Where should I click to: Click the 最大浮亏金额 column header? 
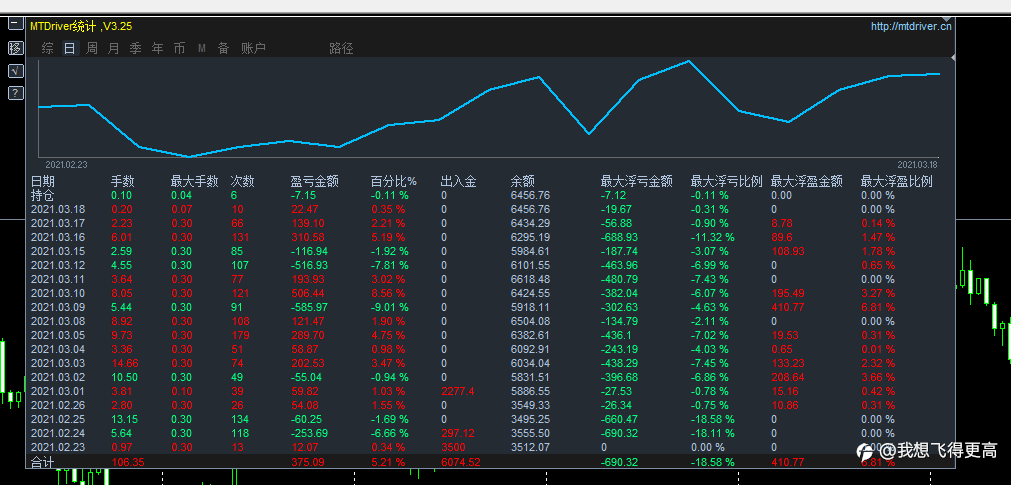[x=637, y=182]
